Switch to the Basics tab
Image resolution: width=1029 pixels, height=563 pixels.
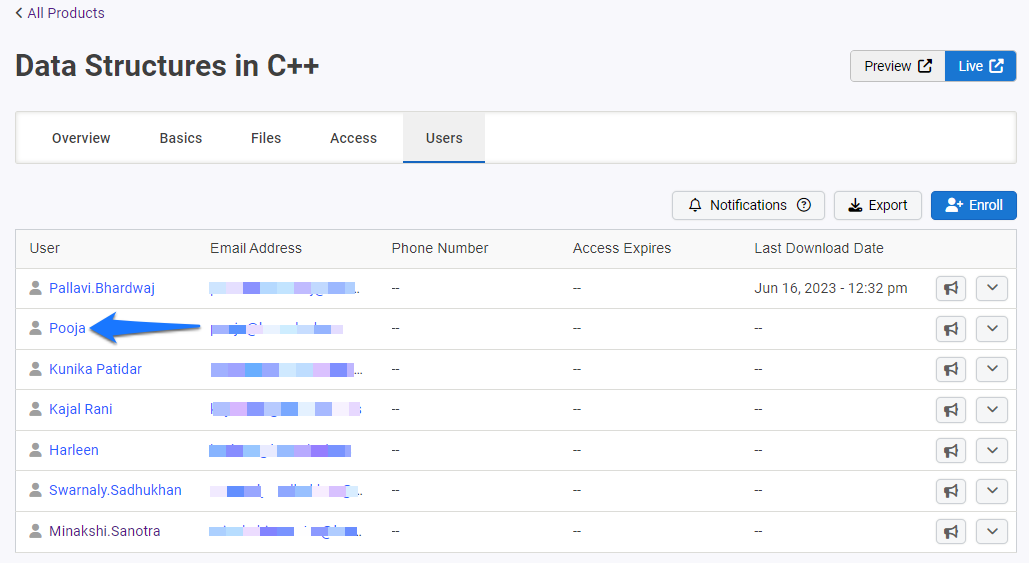[180, 138]
